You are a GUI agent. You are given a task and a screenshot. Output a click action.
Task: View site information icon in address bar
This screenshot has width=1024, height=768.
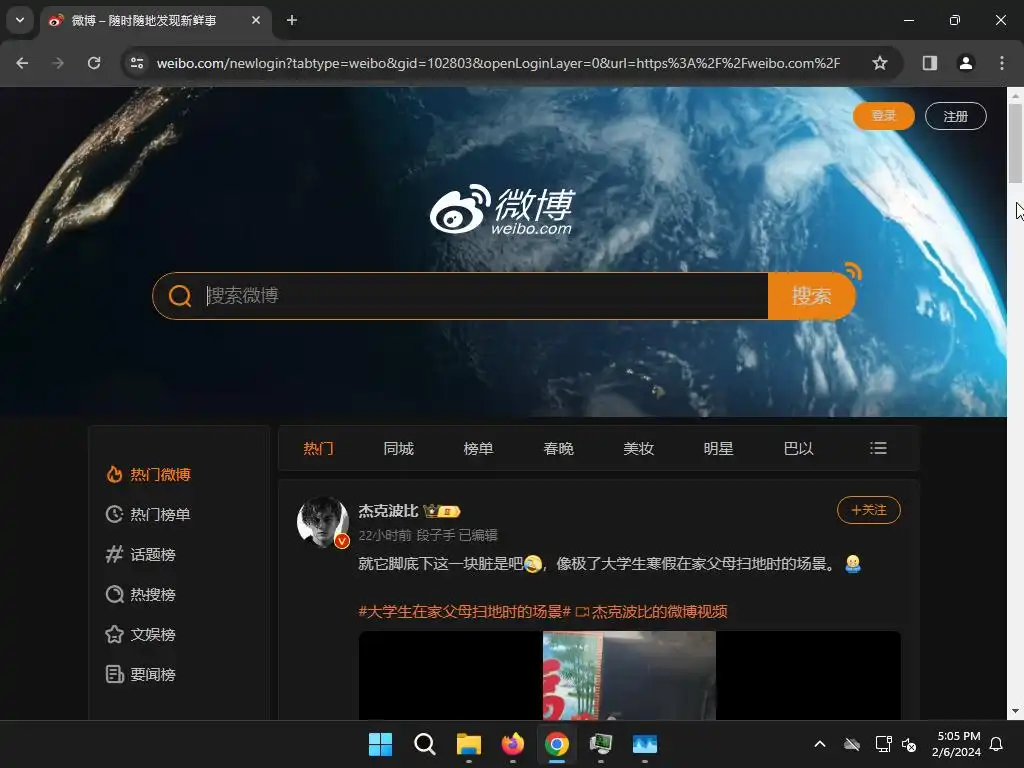coord(137,63)
